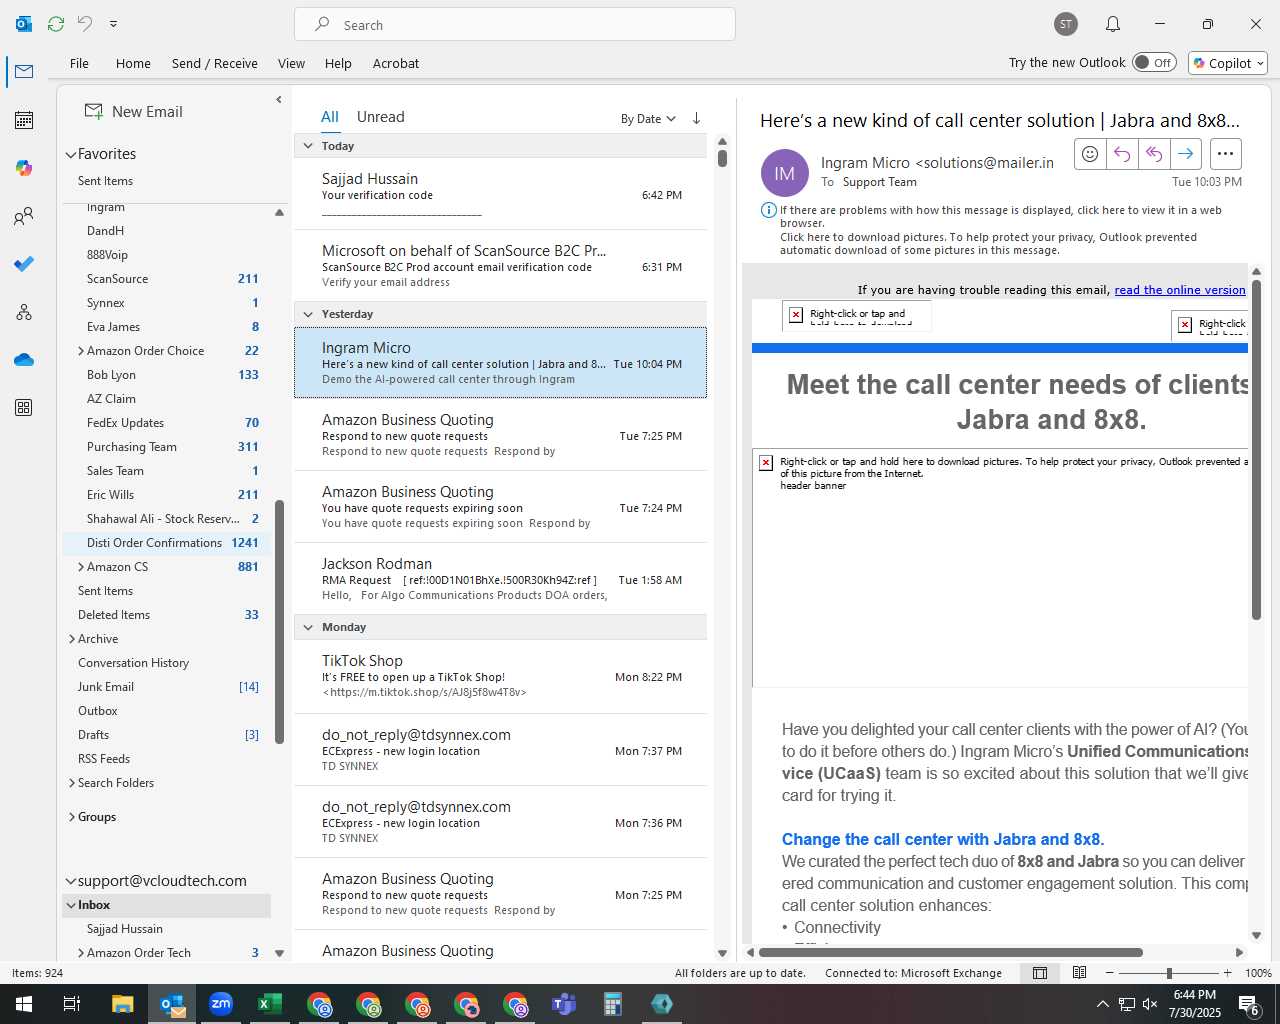Viewport: 1280px width, 1024px height.
Task: Open the Help ribbon tab
Action: (338, 63)
